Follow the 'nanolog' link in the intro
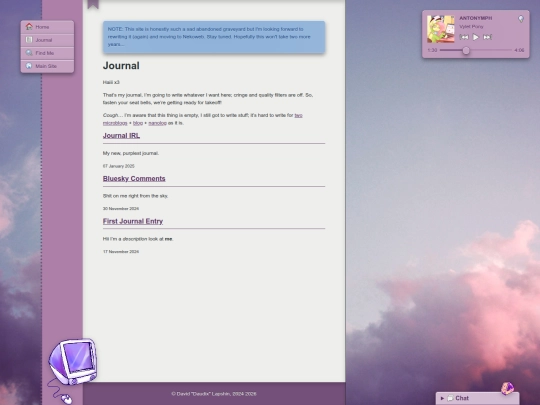540x405 pixels. pyautogui.click(x=157, y=123)
